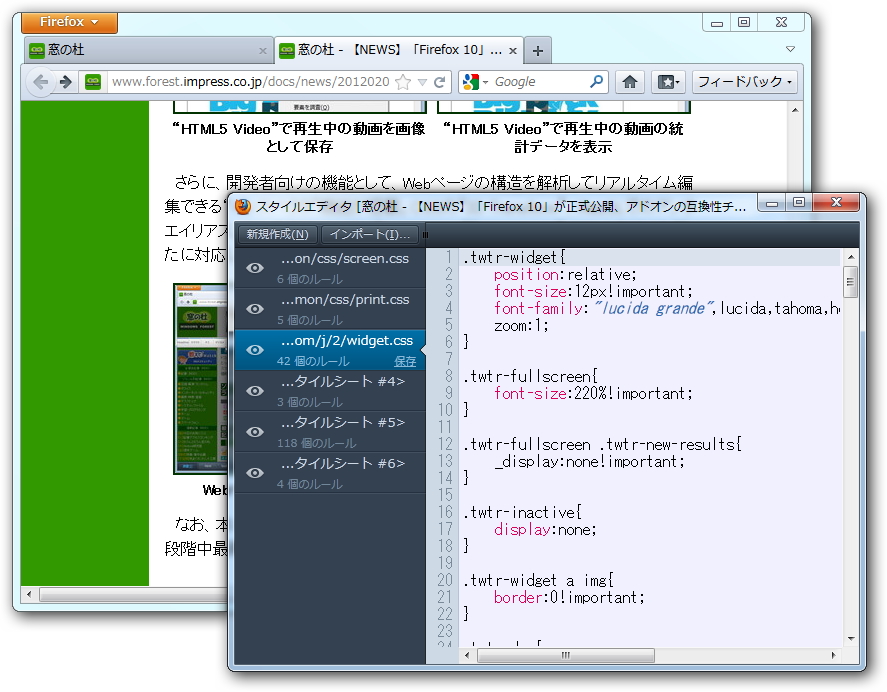Bookmark this page with the star icon

coord(403,82)
